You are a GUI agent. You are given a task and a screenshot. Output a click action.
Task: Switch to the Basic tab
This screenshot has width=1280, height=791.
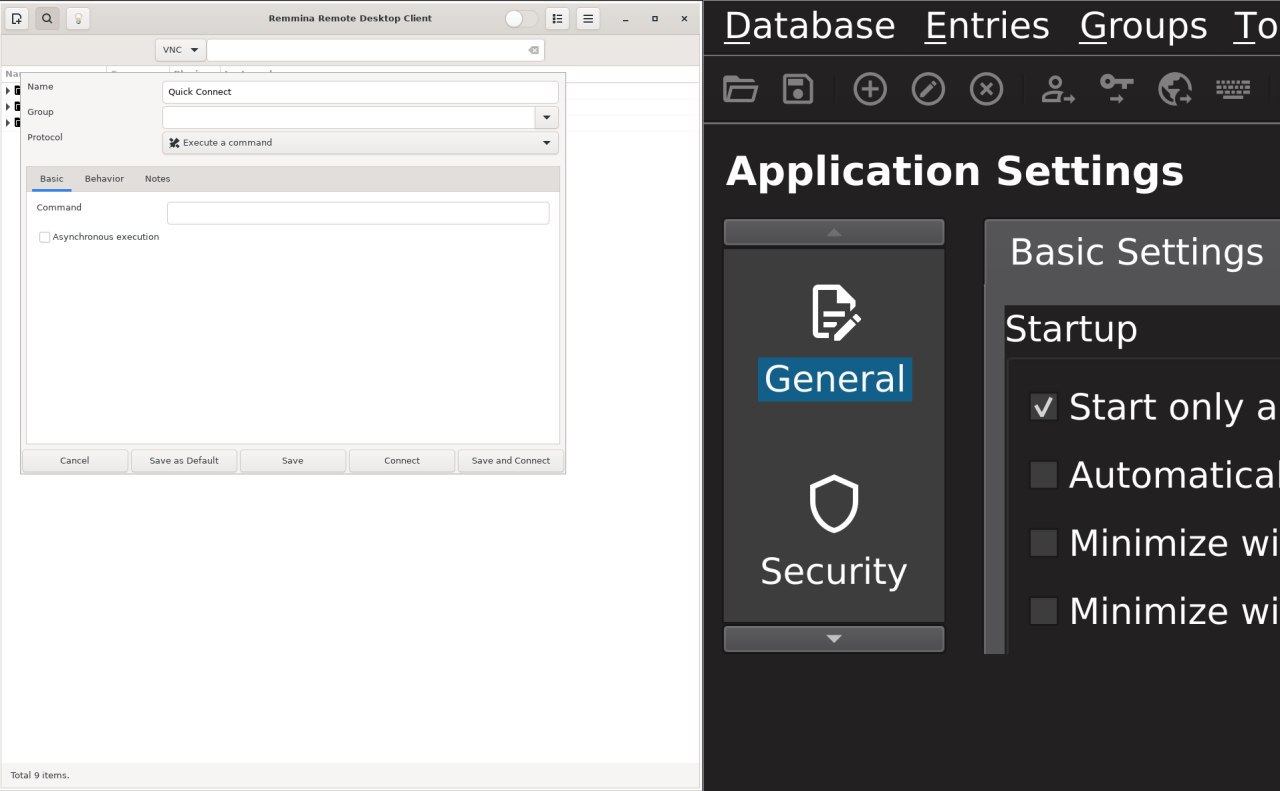point(51,179)
